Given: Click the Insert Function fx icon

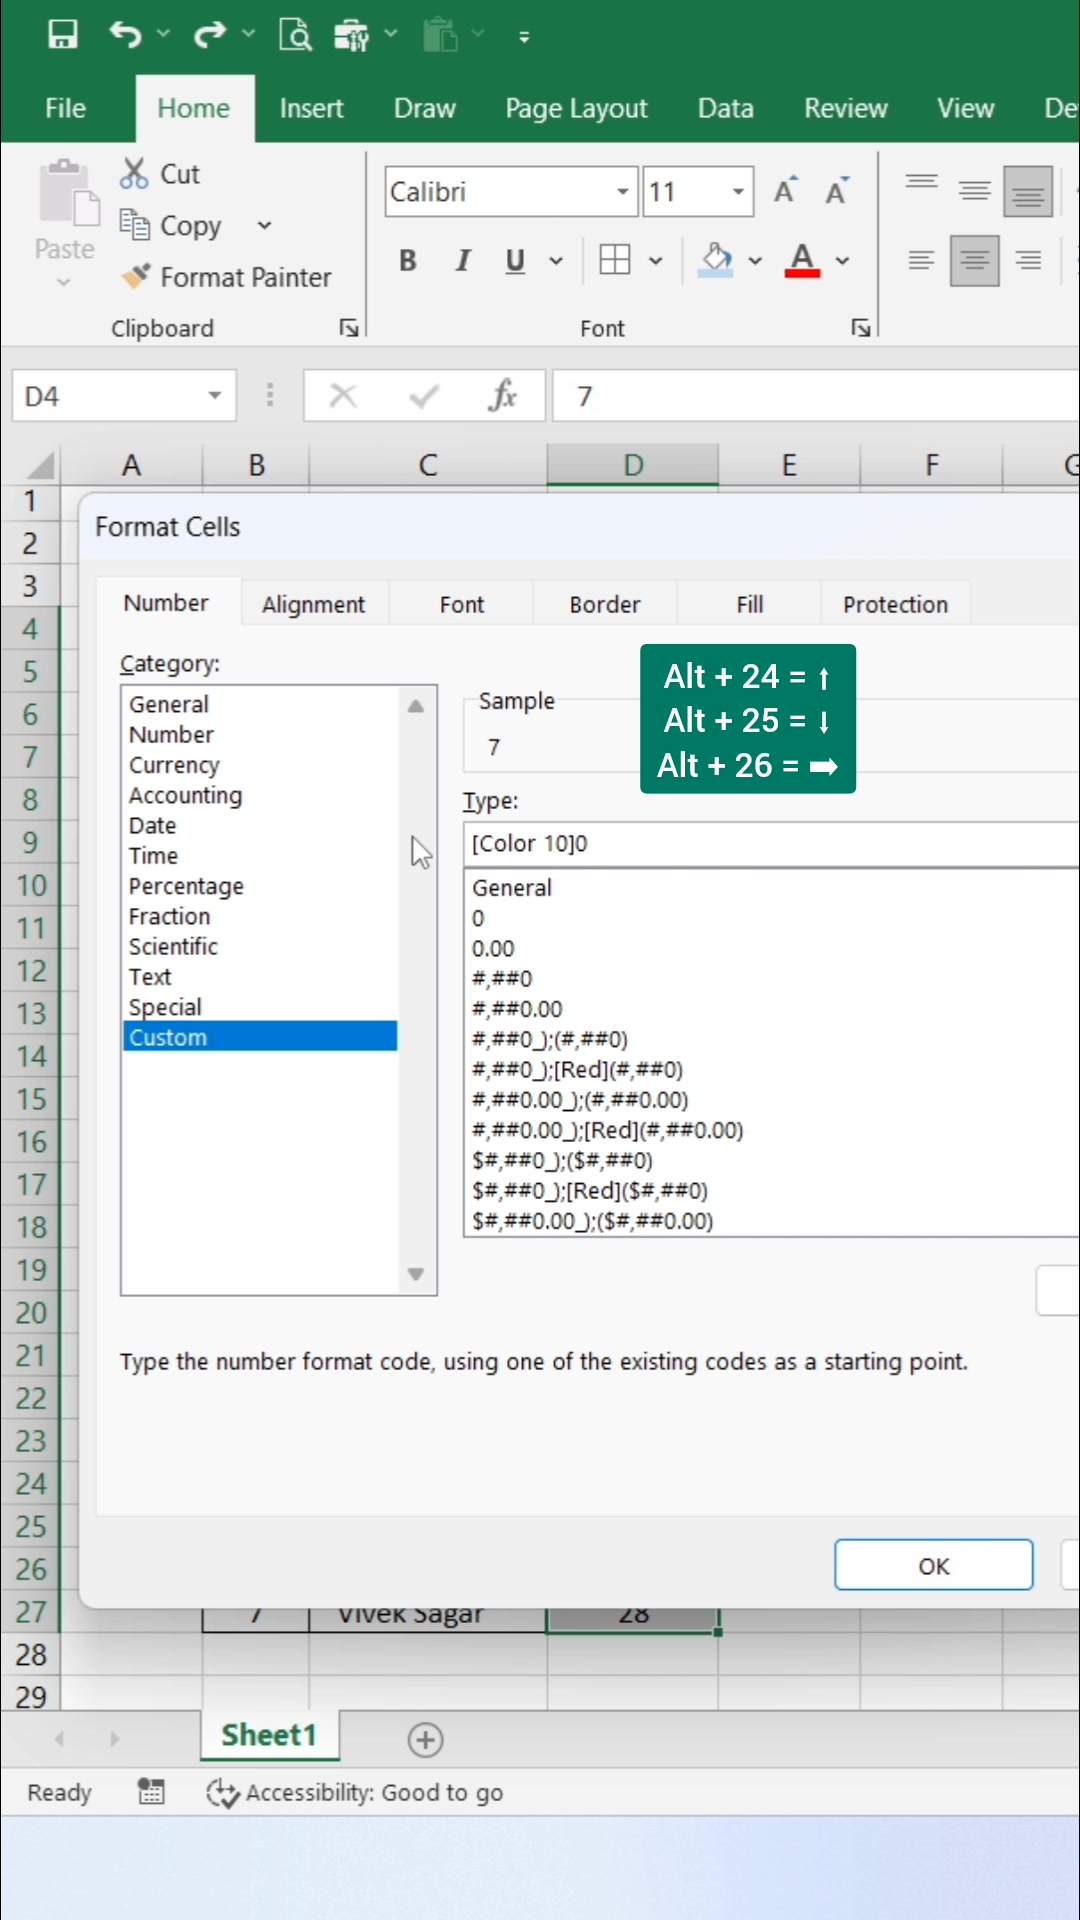Looking at the screenshot, I should (502, 396).
